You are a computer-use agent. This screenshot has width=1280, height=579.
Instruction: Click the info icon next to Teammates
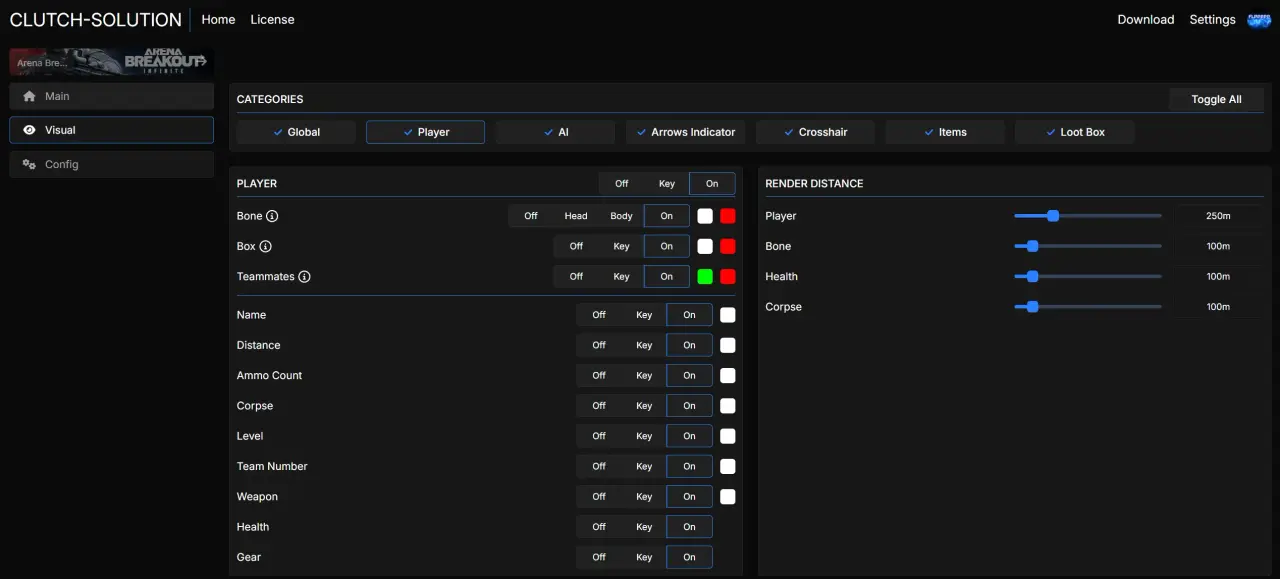(304, 277)
